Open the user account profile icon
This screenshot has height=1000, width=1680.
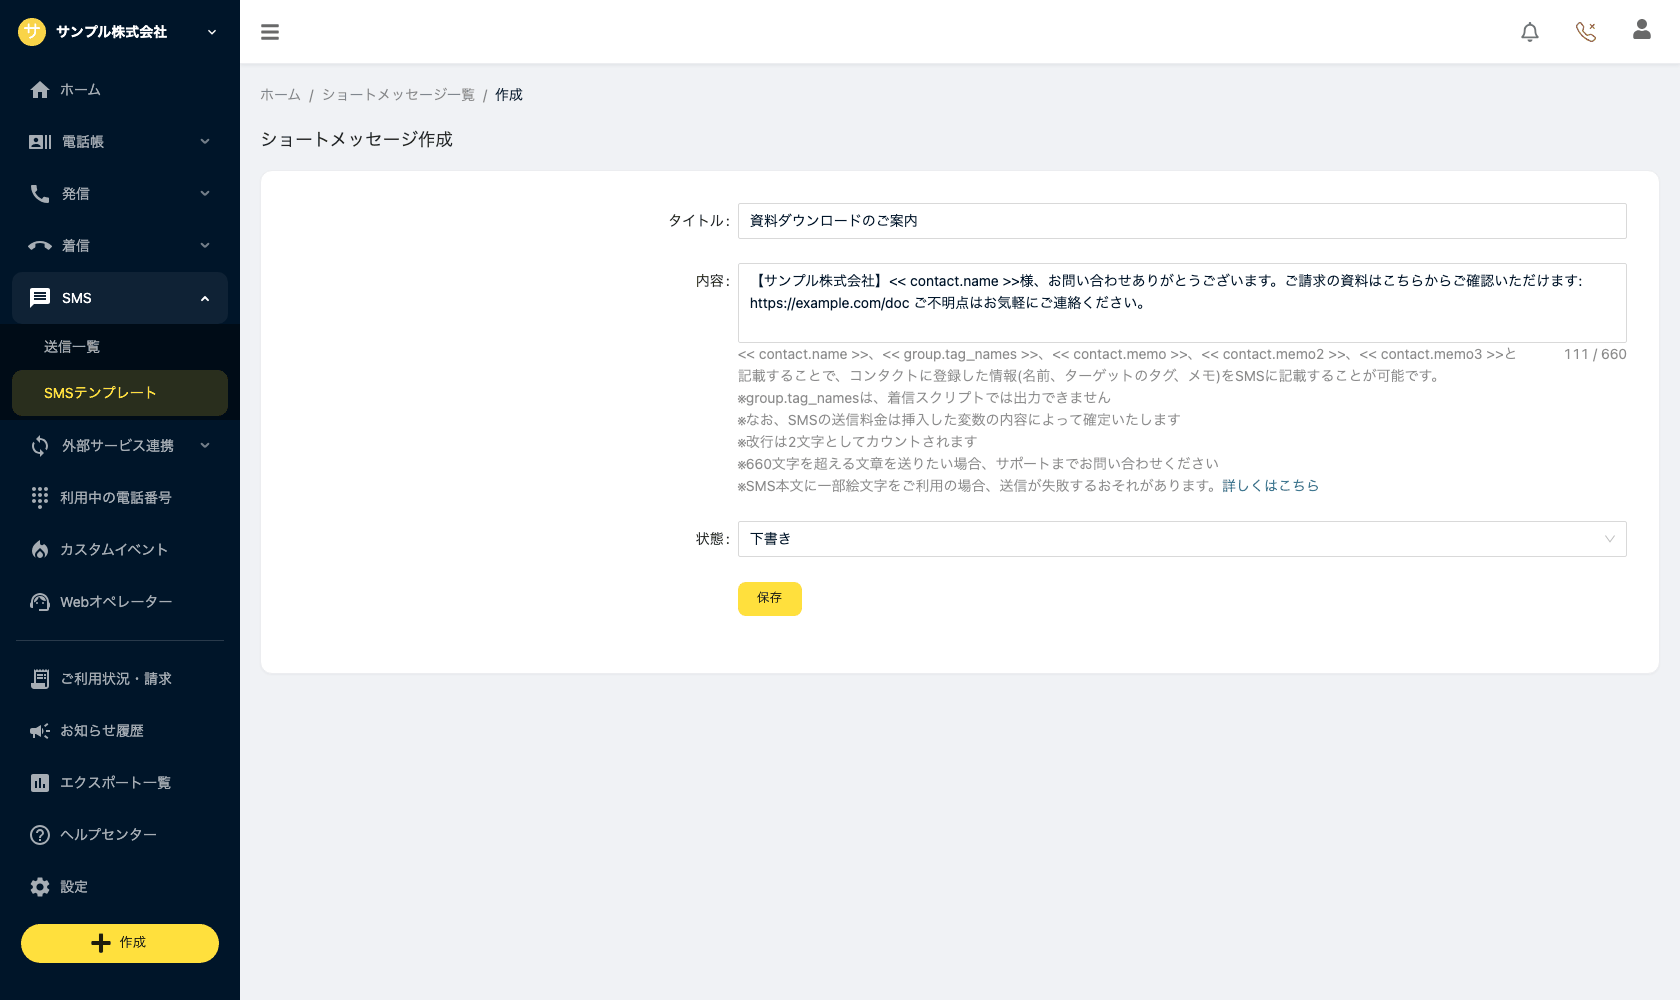[1642, 30]
